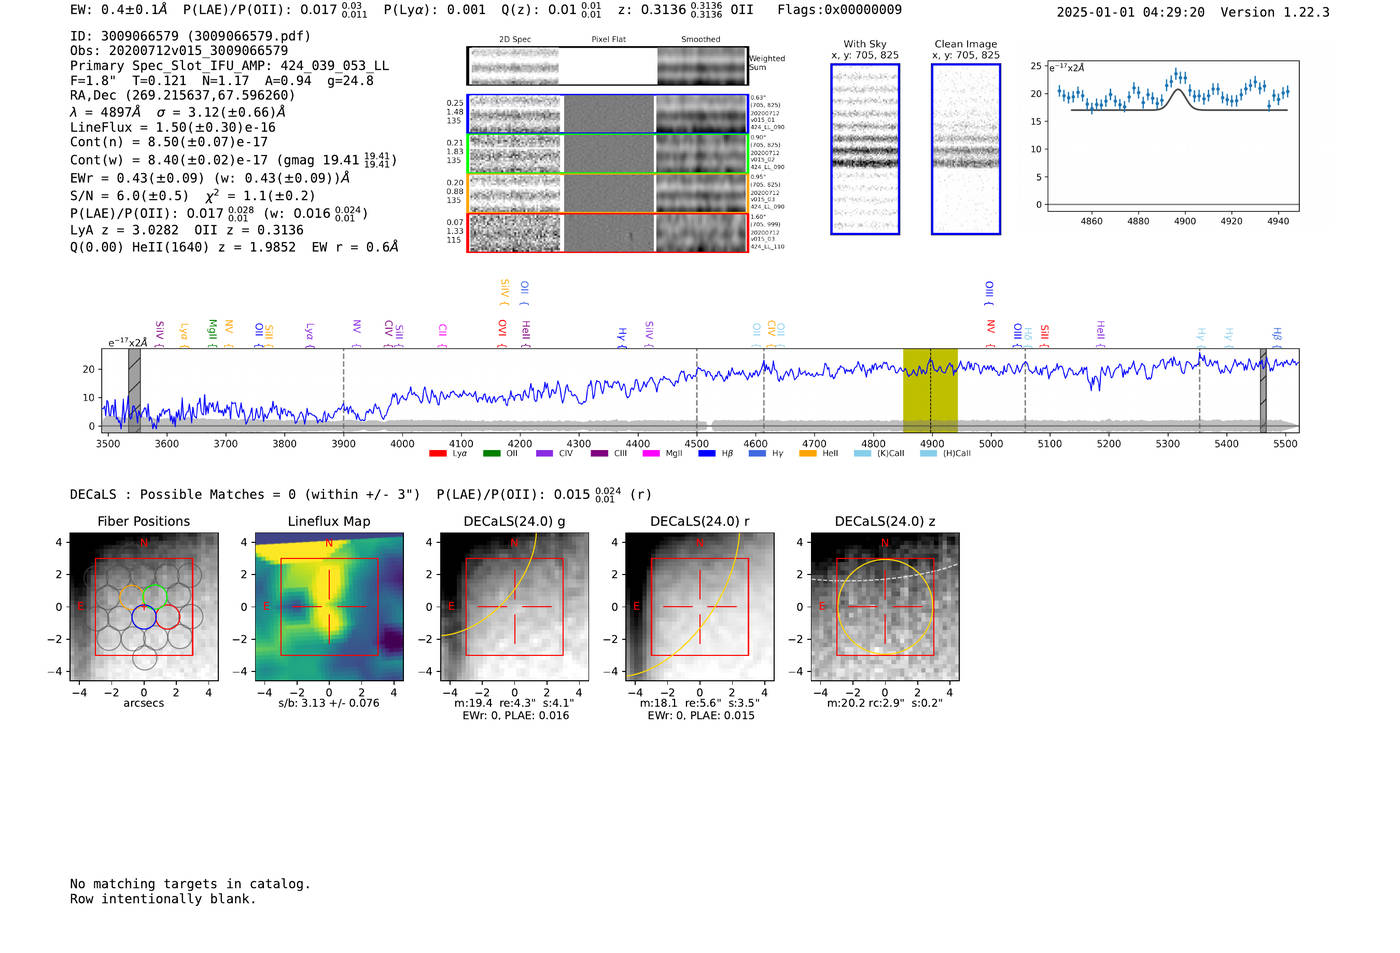Viewport: 1400px width, 953px height.
Task: Click the magenta MgII legend swatch
Action: (651, 453)
